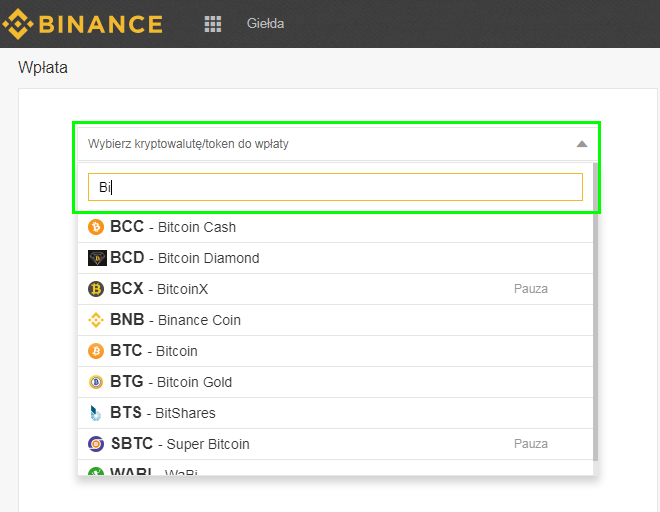Click the orange Bitcoin BTC icon
This screenshot has width=660, height=512.
click(x=96, y=351)
